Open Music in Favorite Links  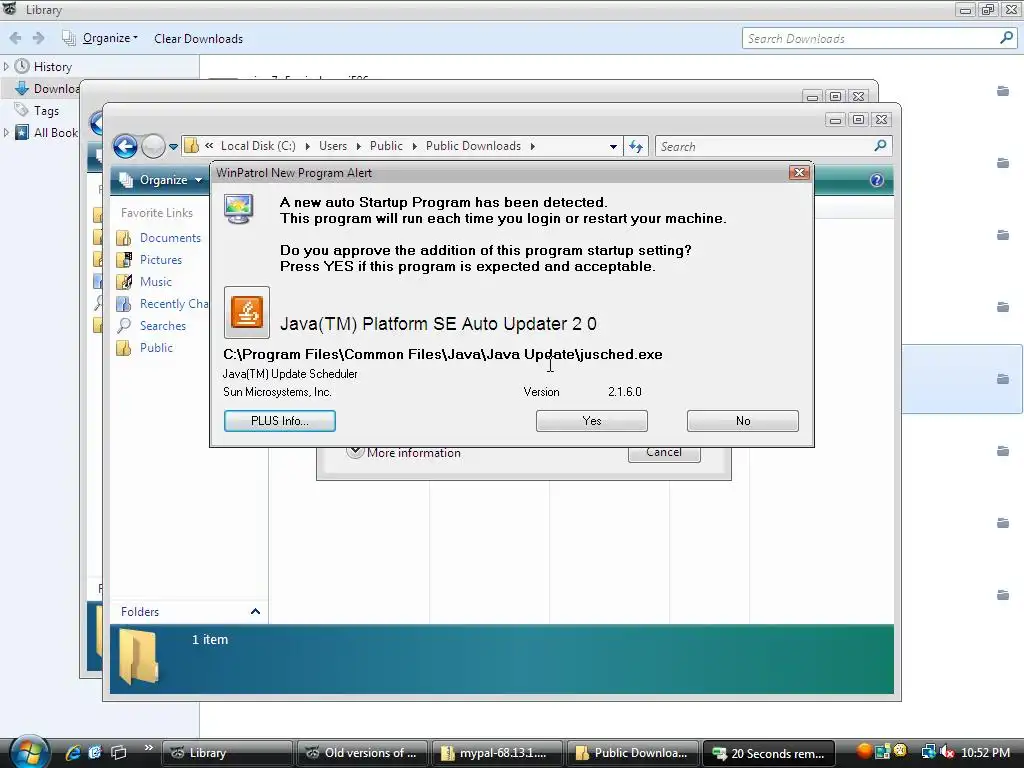pyautogui.click(x=155, y=281)
